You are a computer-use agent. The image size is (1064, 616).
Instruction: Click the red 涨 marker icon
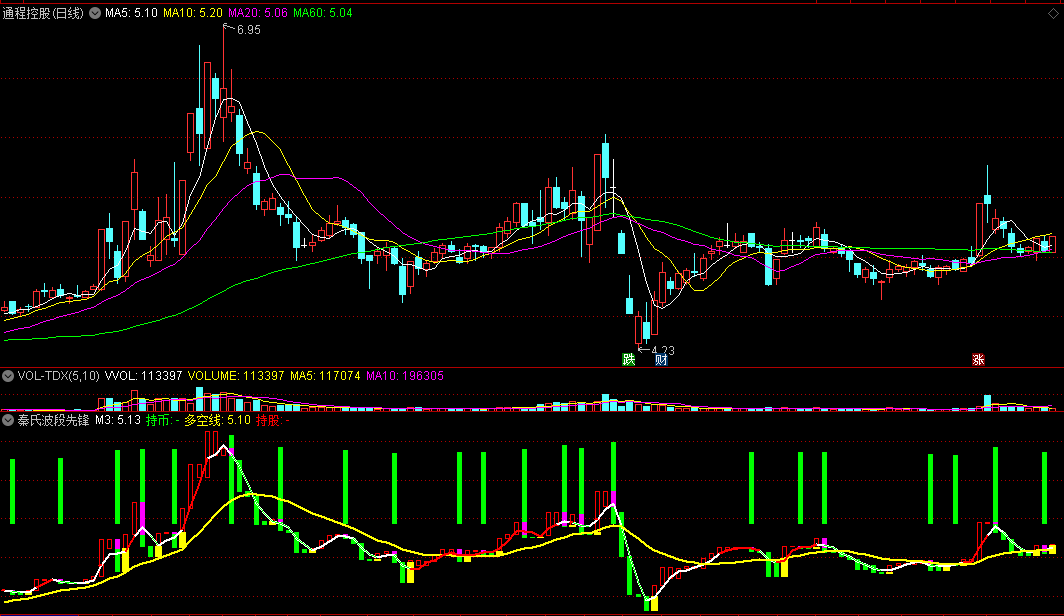978,360
